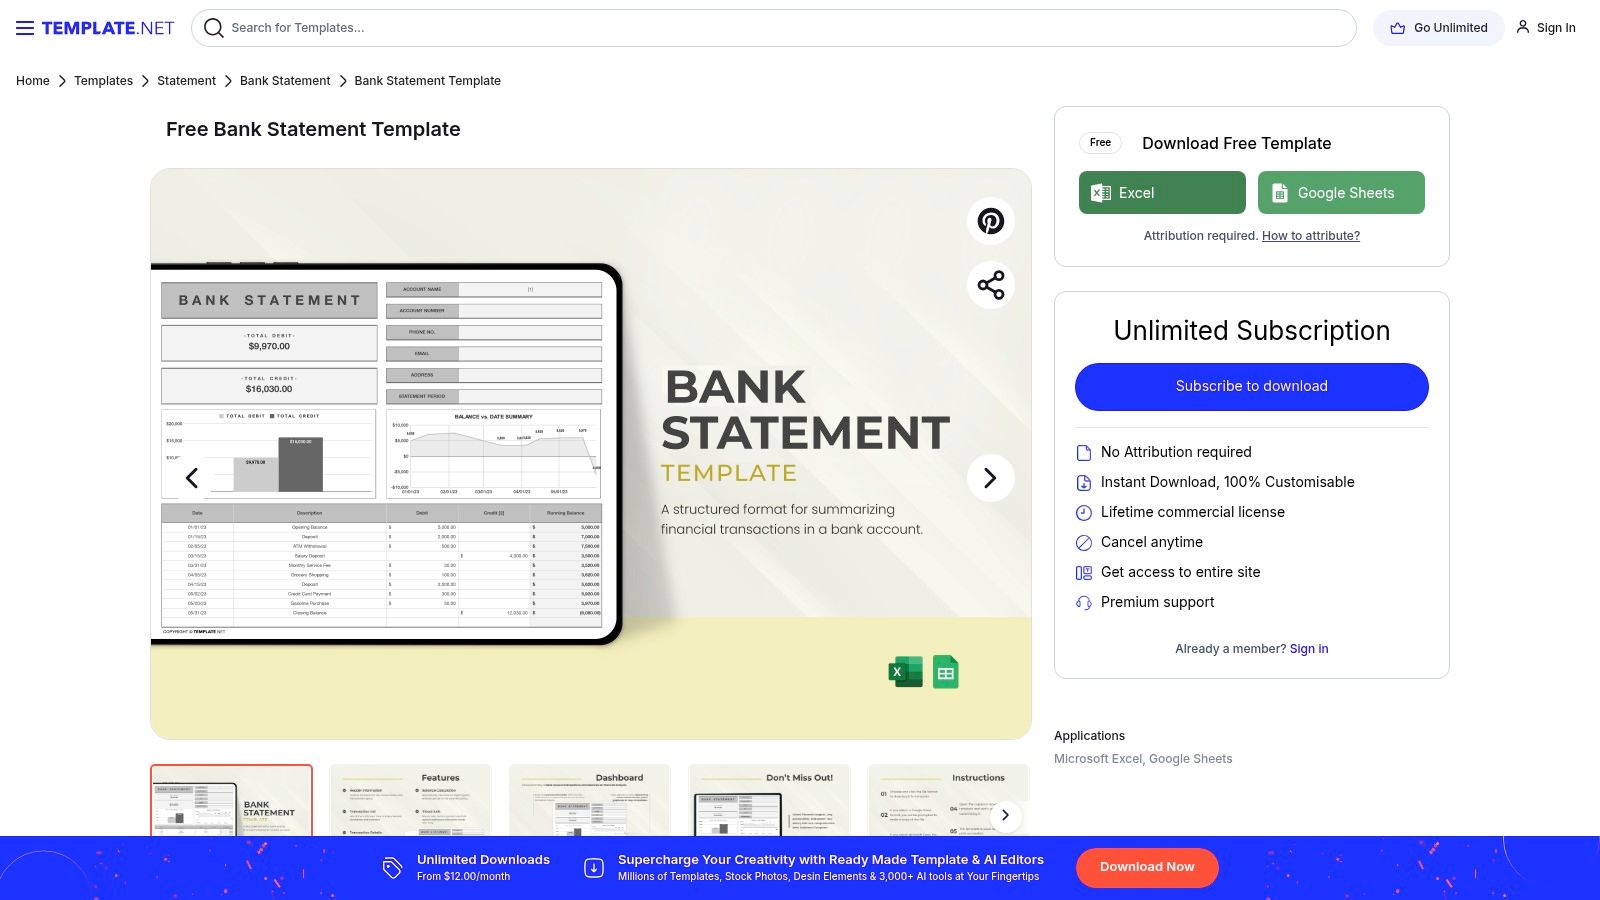This screenshot has height=900, width=1600.
Task: Click the No Attribution required document icon
Action: 1083,453
